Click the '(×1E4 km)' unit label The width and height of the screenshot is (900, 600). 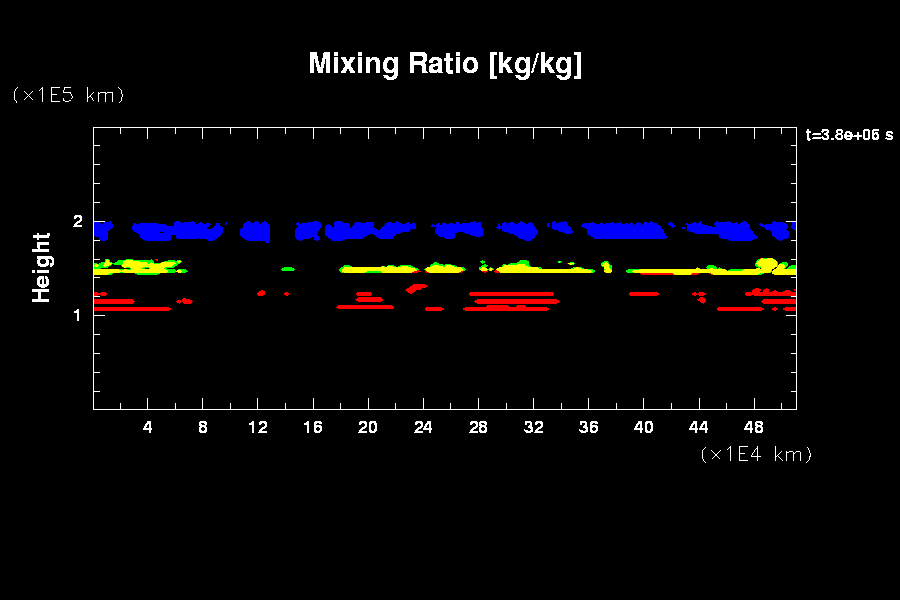(756, 454)
